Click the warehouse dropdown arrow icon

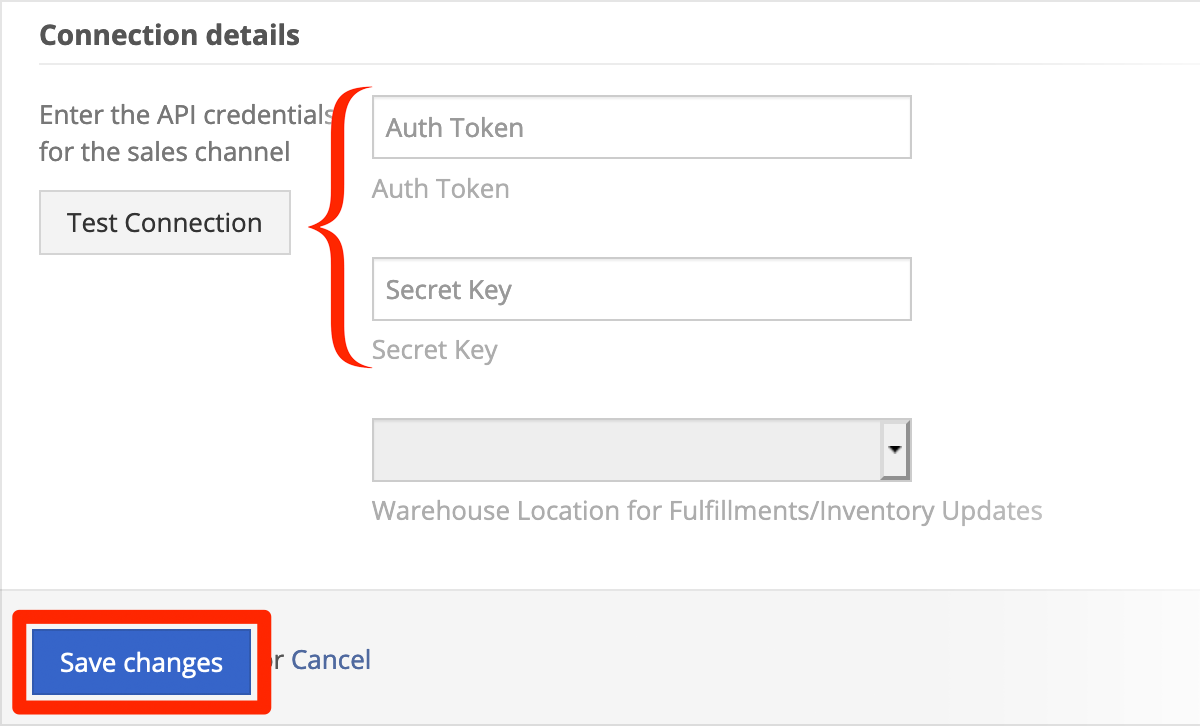(896, 450)
